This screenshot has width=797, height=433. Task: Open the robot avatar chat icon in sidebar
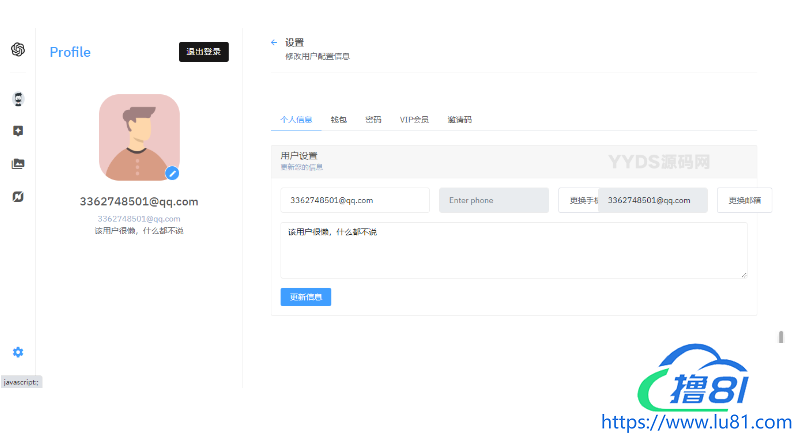[x=18, y=99]
